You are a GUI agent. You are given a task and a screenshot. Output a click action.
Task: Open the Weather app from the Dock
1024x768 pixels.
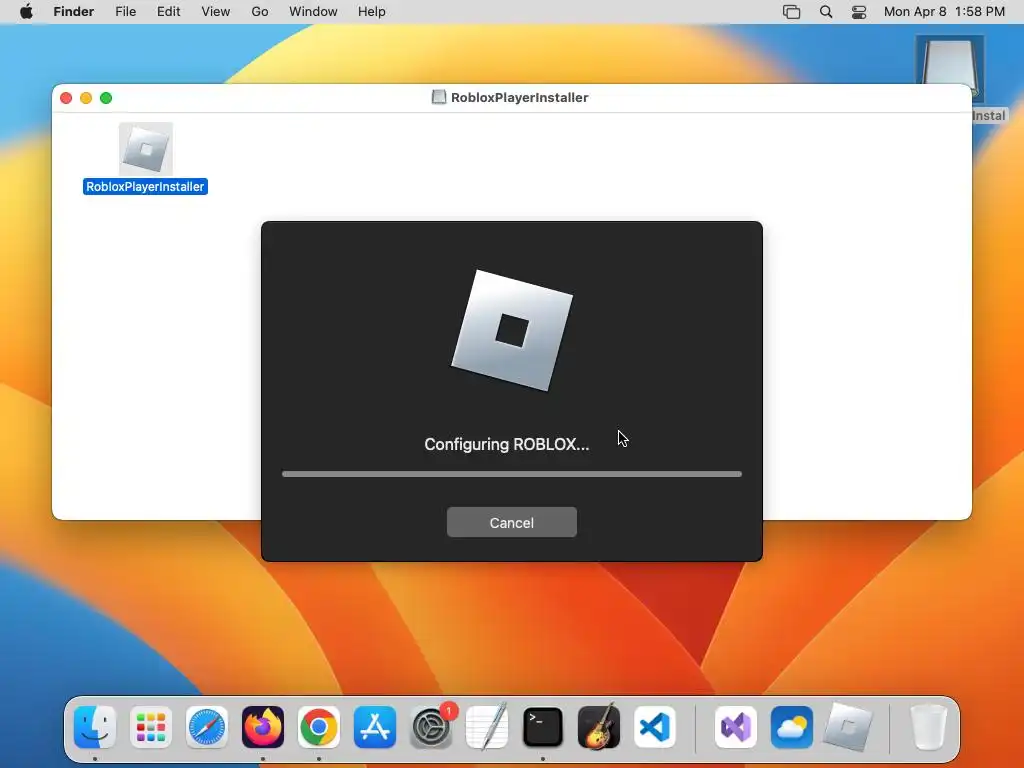(x=792, y=727)
